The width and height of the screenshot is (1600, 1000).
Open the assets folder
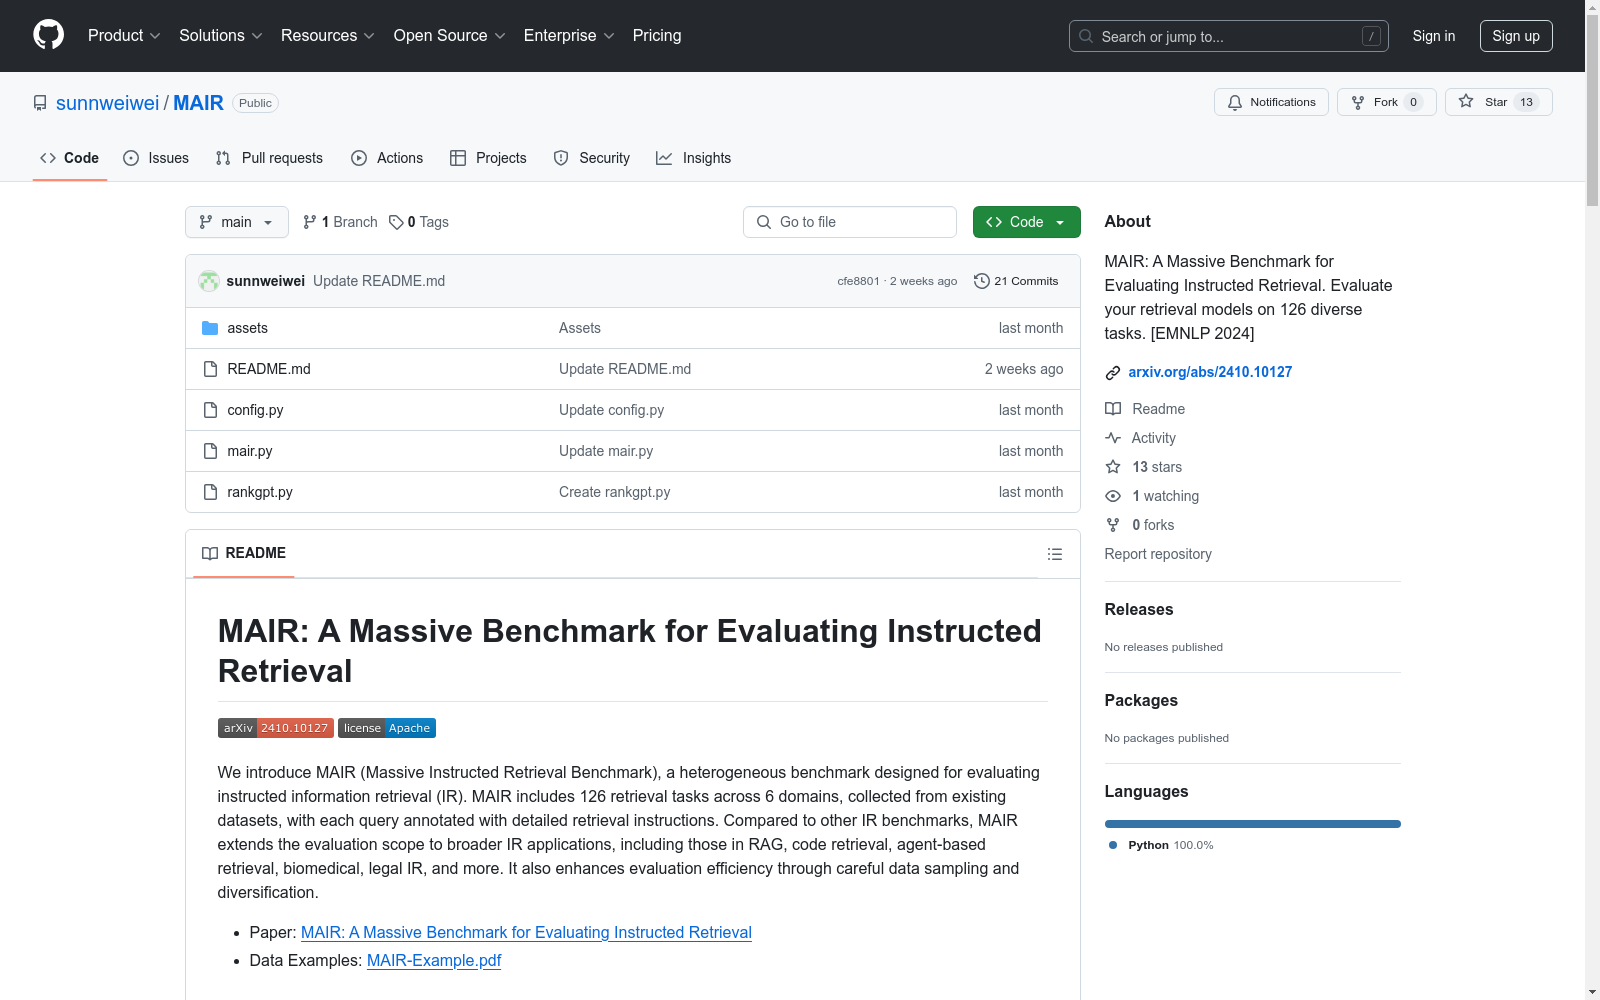point(247,328)
